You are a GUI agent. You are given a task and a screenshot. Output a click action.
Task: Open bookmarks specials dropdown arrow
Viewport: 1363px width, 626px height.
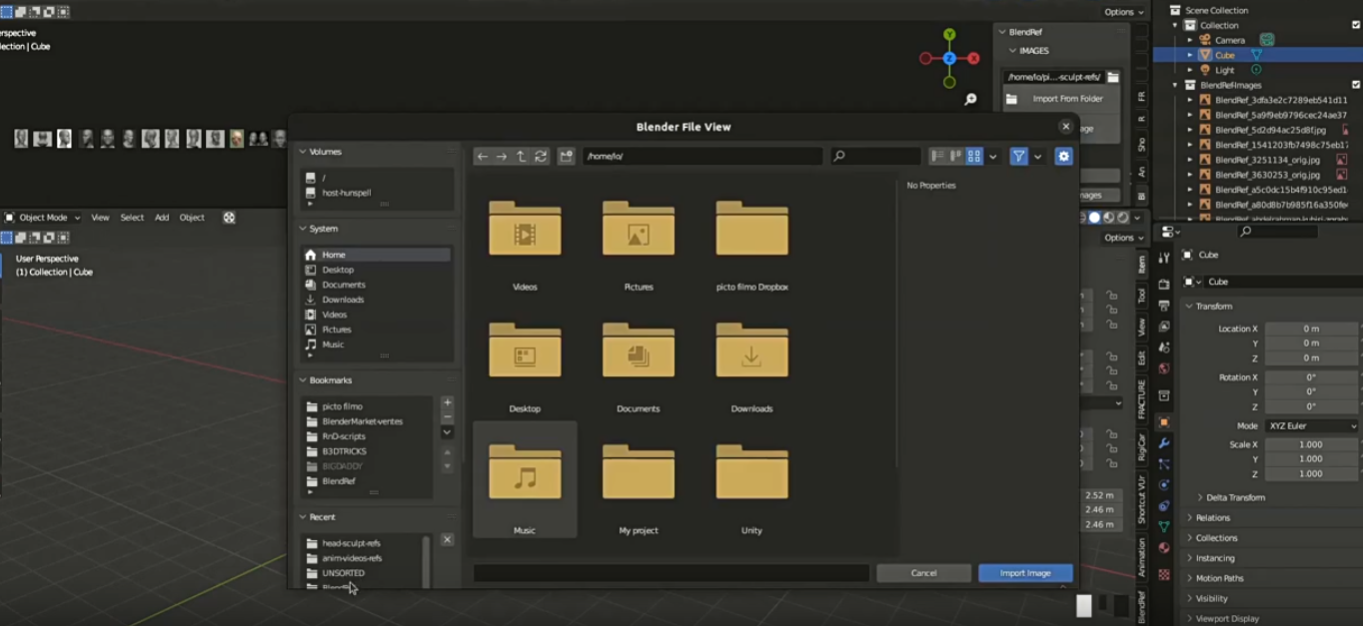click(447, 432)
